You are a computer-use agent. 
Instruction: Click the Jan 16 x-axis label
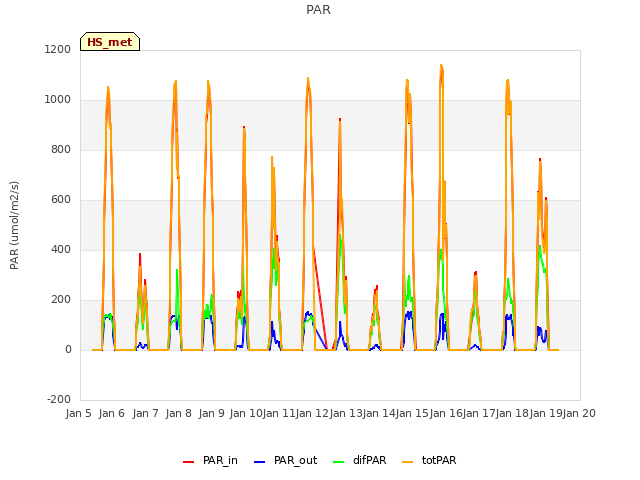tap(445, 413)
